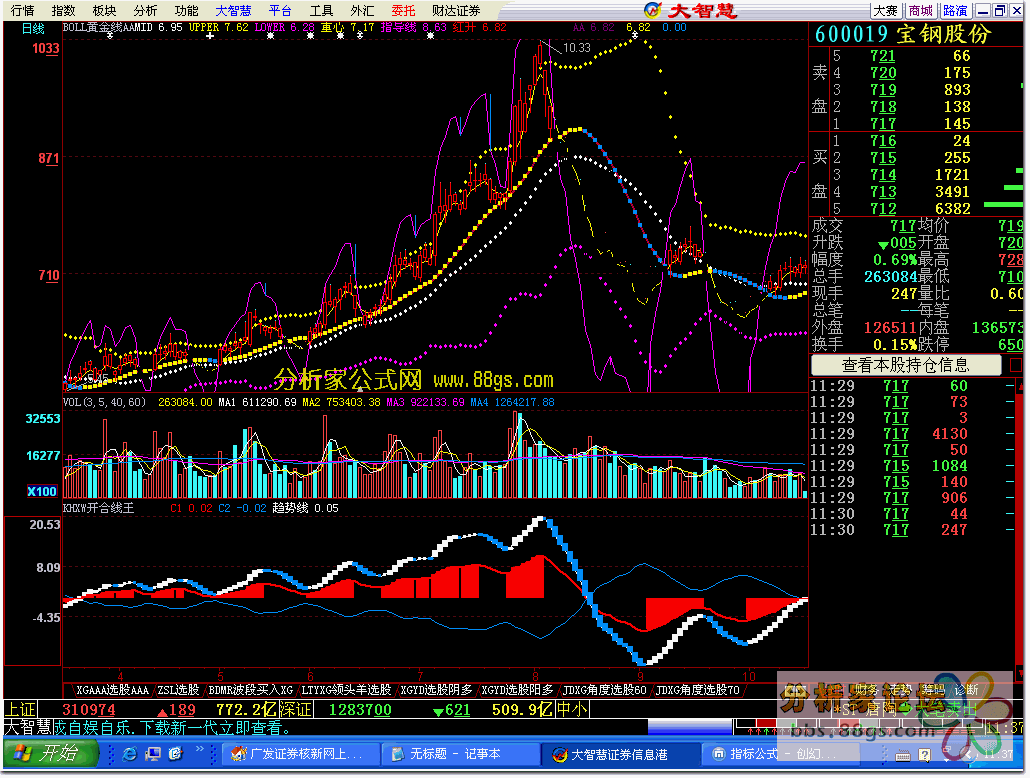Open the 平台 menu

[280, 11]
